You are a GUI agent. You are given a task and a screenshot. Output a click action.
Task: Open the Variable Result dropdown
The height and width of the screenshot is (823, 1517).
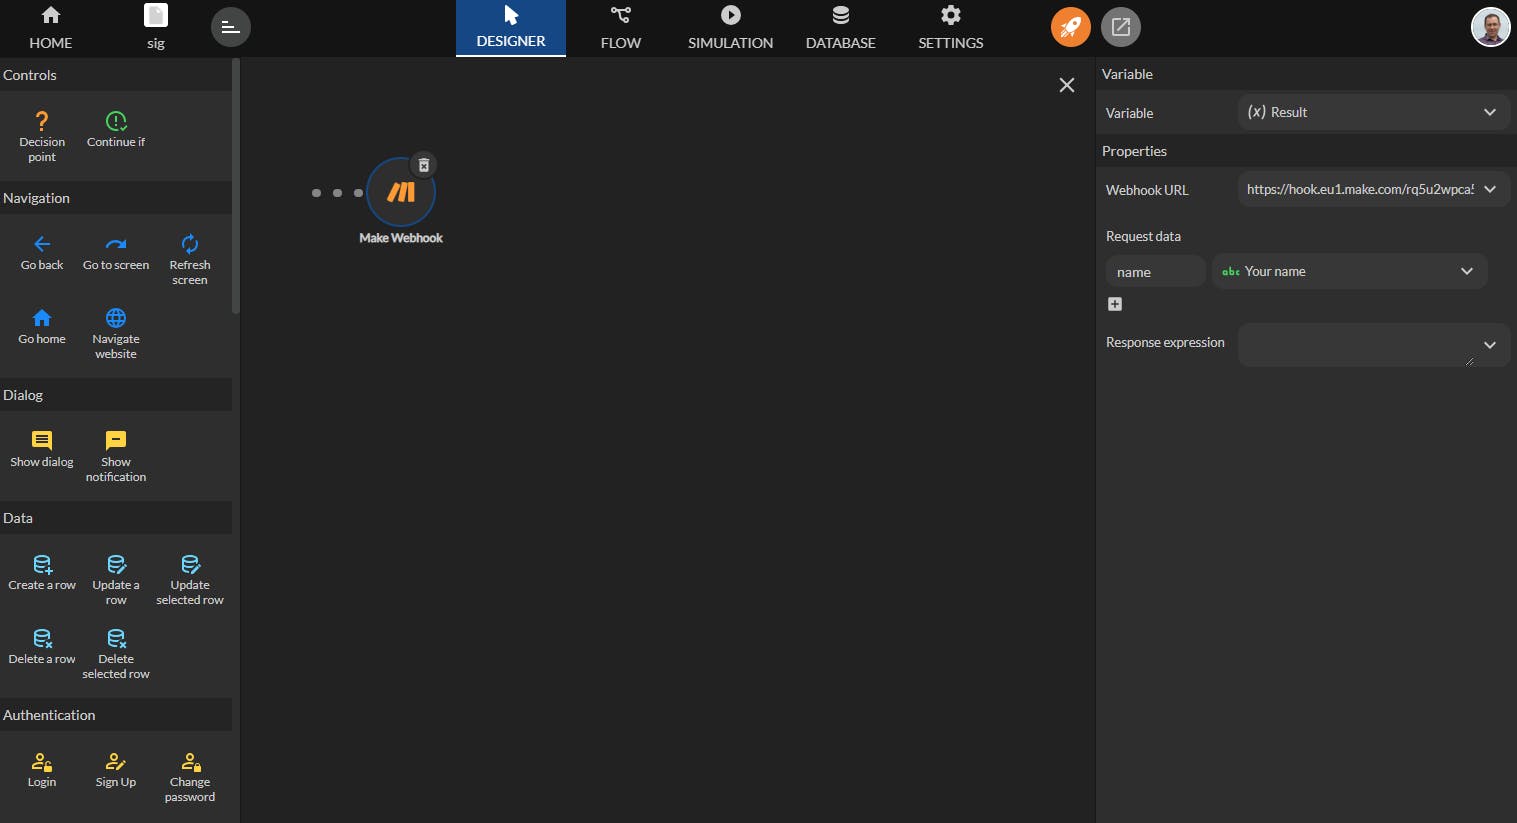[x=1374, y=112]
